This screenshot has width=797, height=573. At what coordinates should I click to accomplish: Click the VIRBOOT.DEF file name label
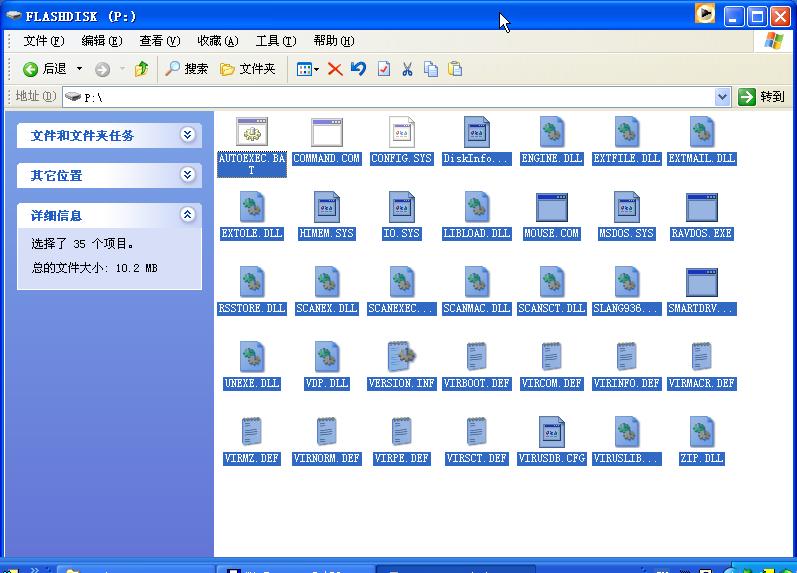click(x=476, y=383)
